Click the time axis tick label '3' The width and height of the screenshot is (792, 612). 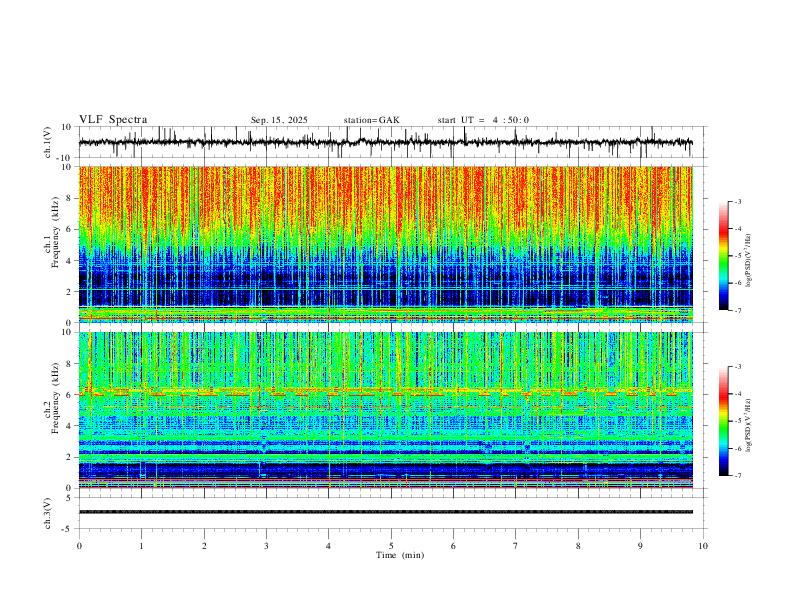(266, 546)
